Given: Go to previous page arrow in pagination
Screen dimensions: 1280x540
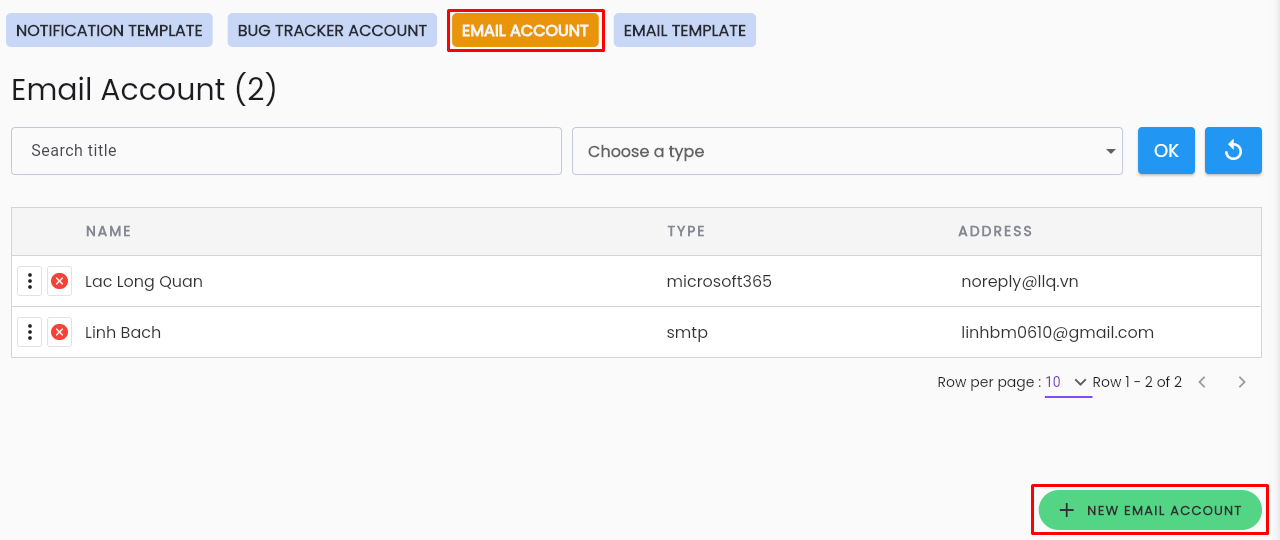Looking at the screenshot, I should 1202,382.
